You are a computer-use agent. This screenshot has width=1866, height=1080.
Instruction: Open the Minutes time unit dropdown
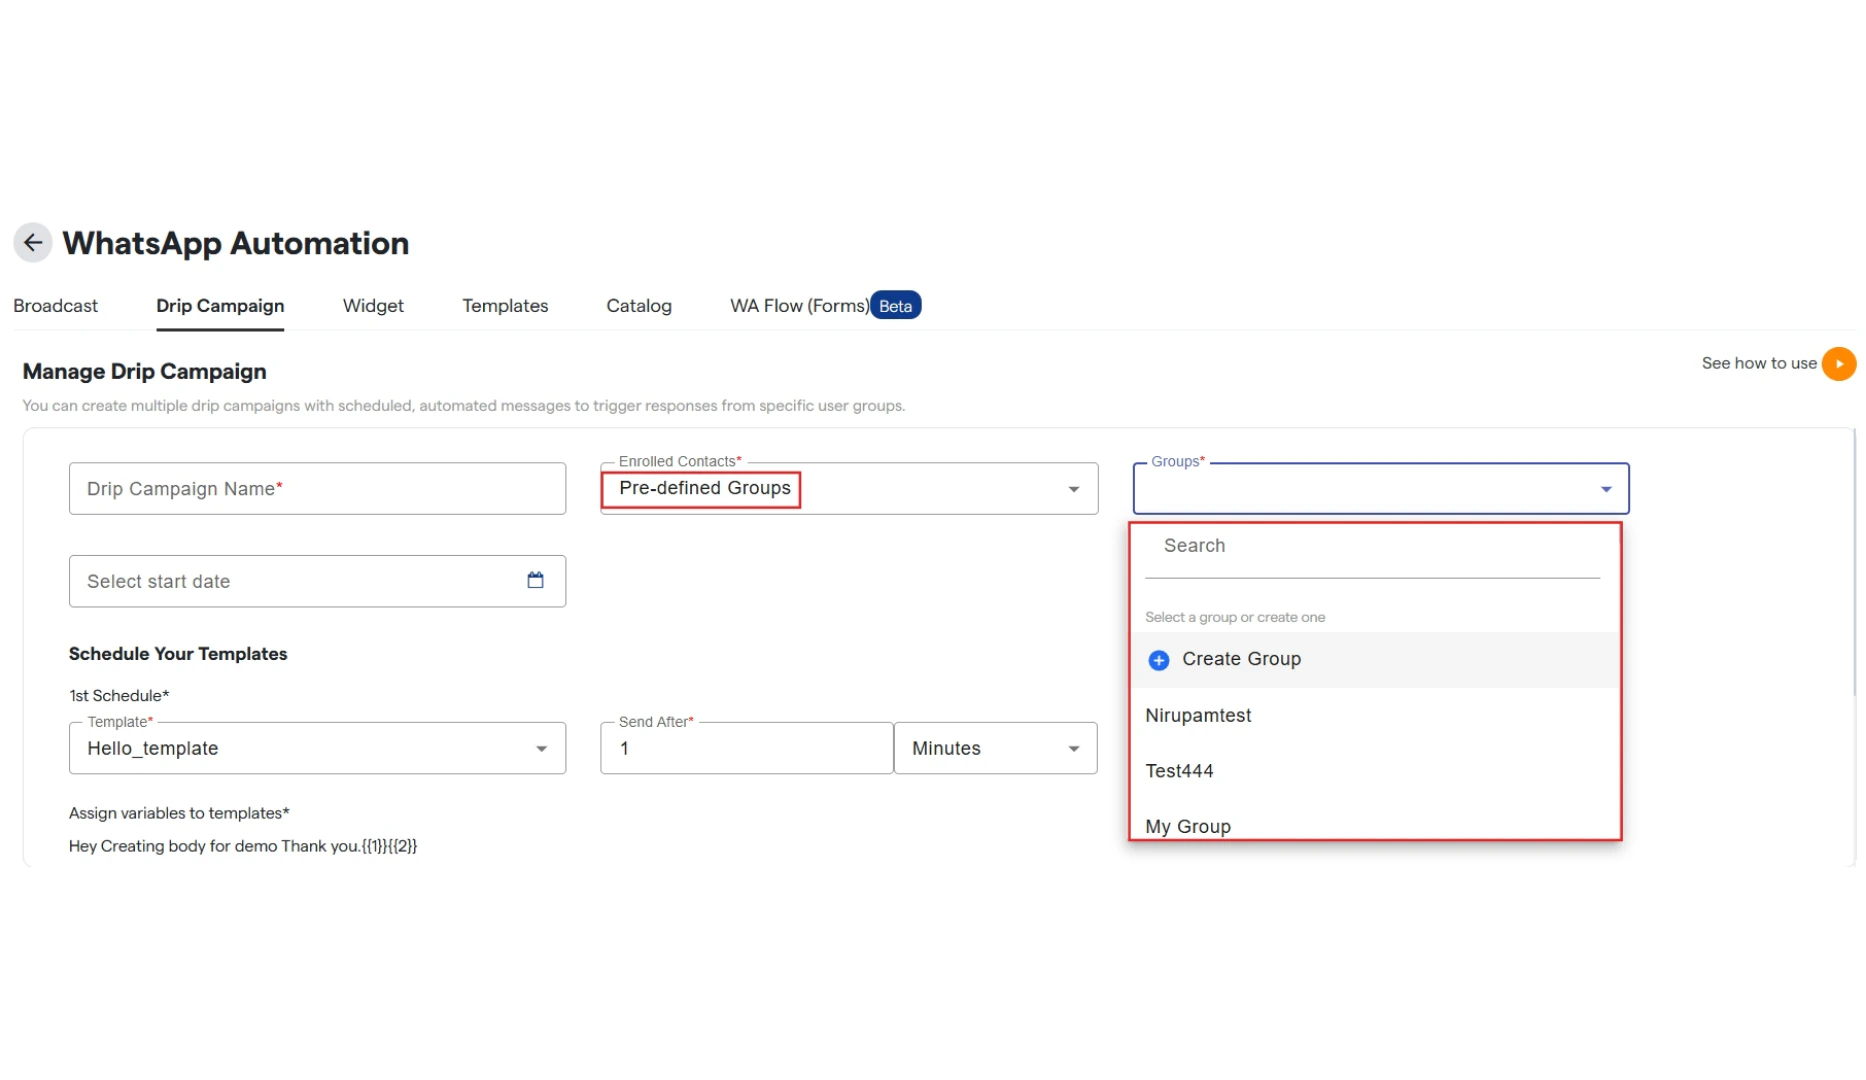tap(995, 748)
